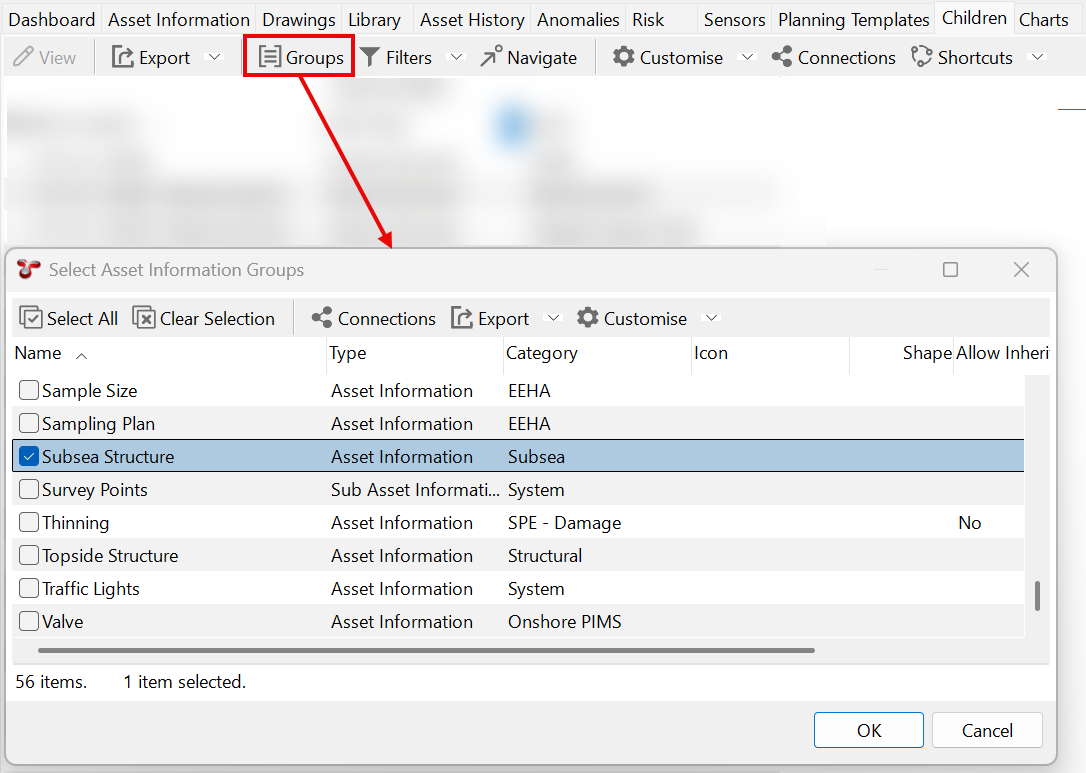
Task: Expand the Shortcuts dropdown arrow
Action: click(1037, 57)
